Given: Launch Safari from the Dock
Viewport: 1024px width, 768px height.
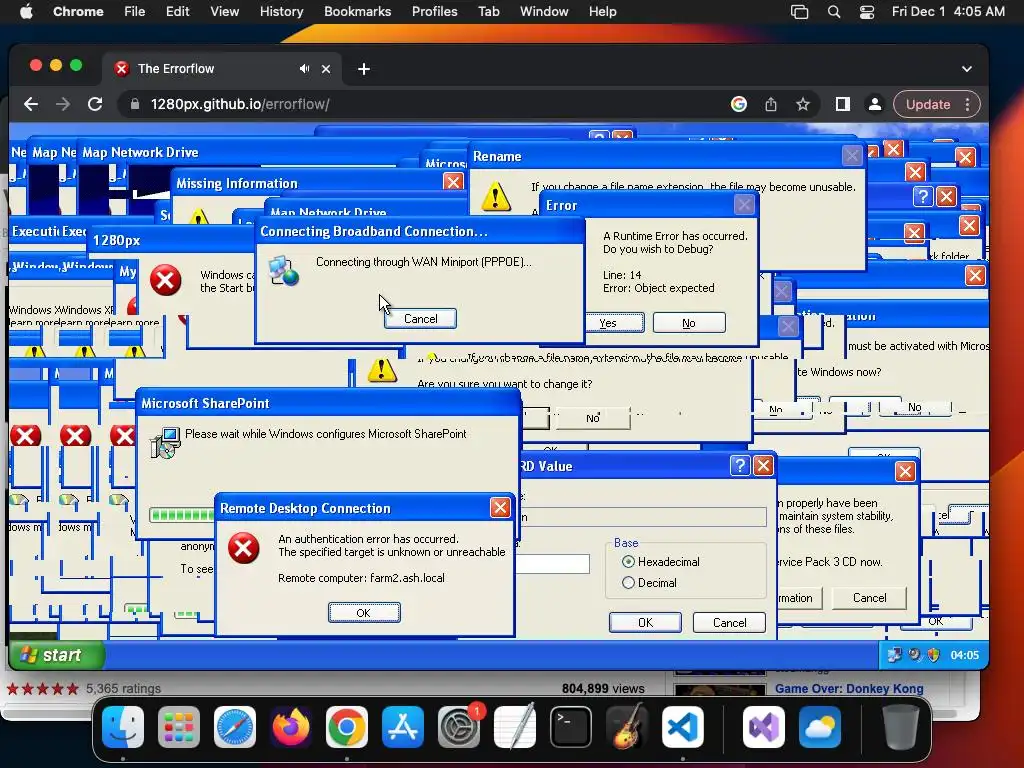Looking at the screenshot, I should tap(234, 727).
